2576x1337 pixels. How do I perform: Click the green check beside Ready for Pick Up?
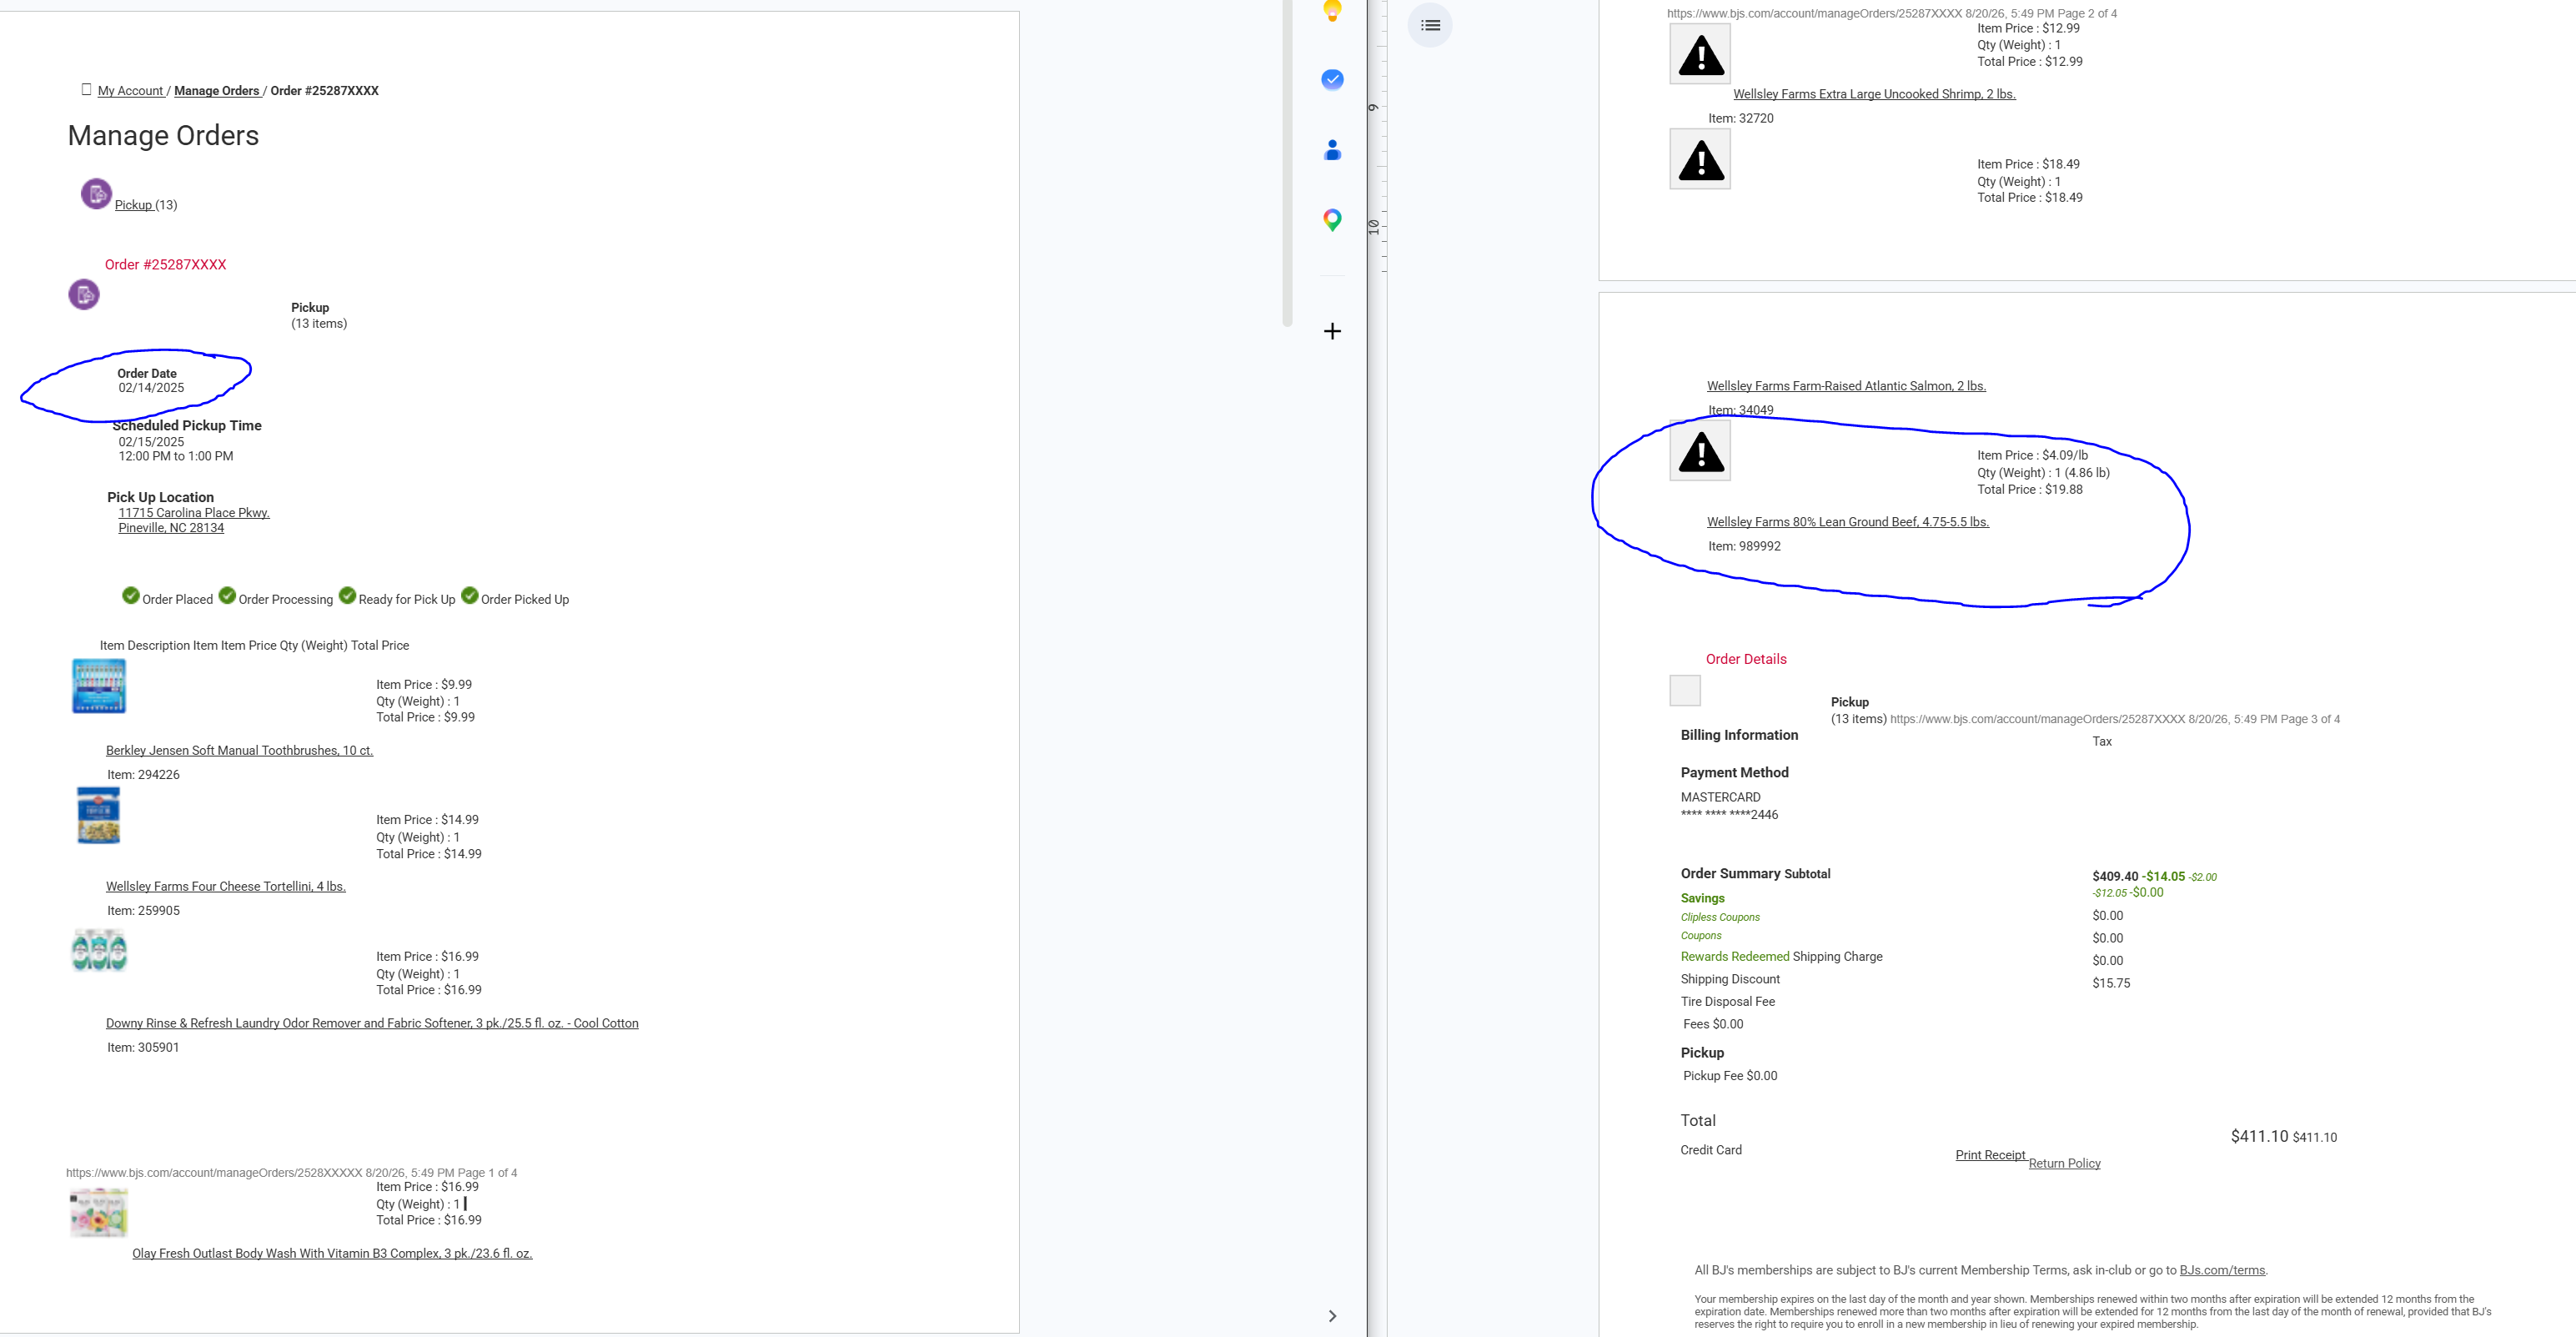coord(347,596)
